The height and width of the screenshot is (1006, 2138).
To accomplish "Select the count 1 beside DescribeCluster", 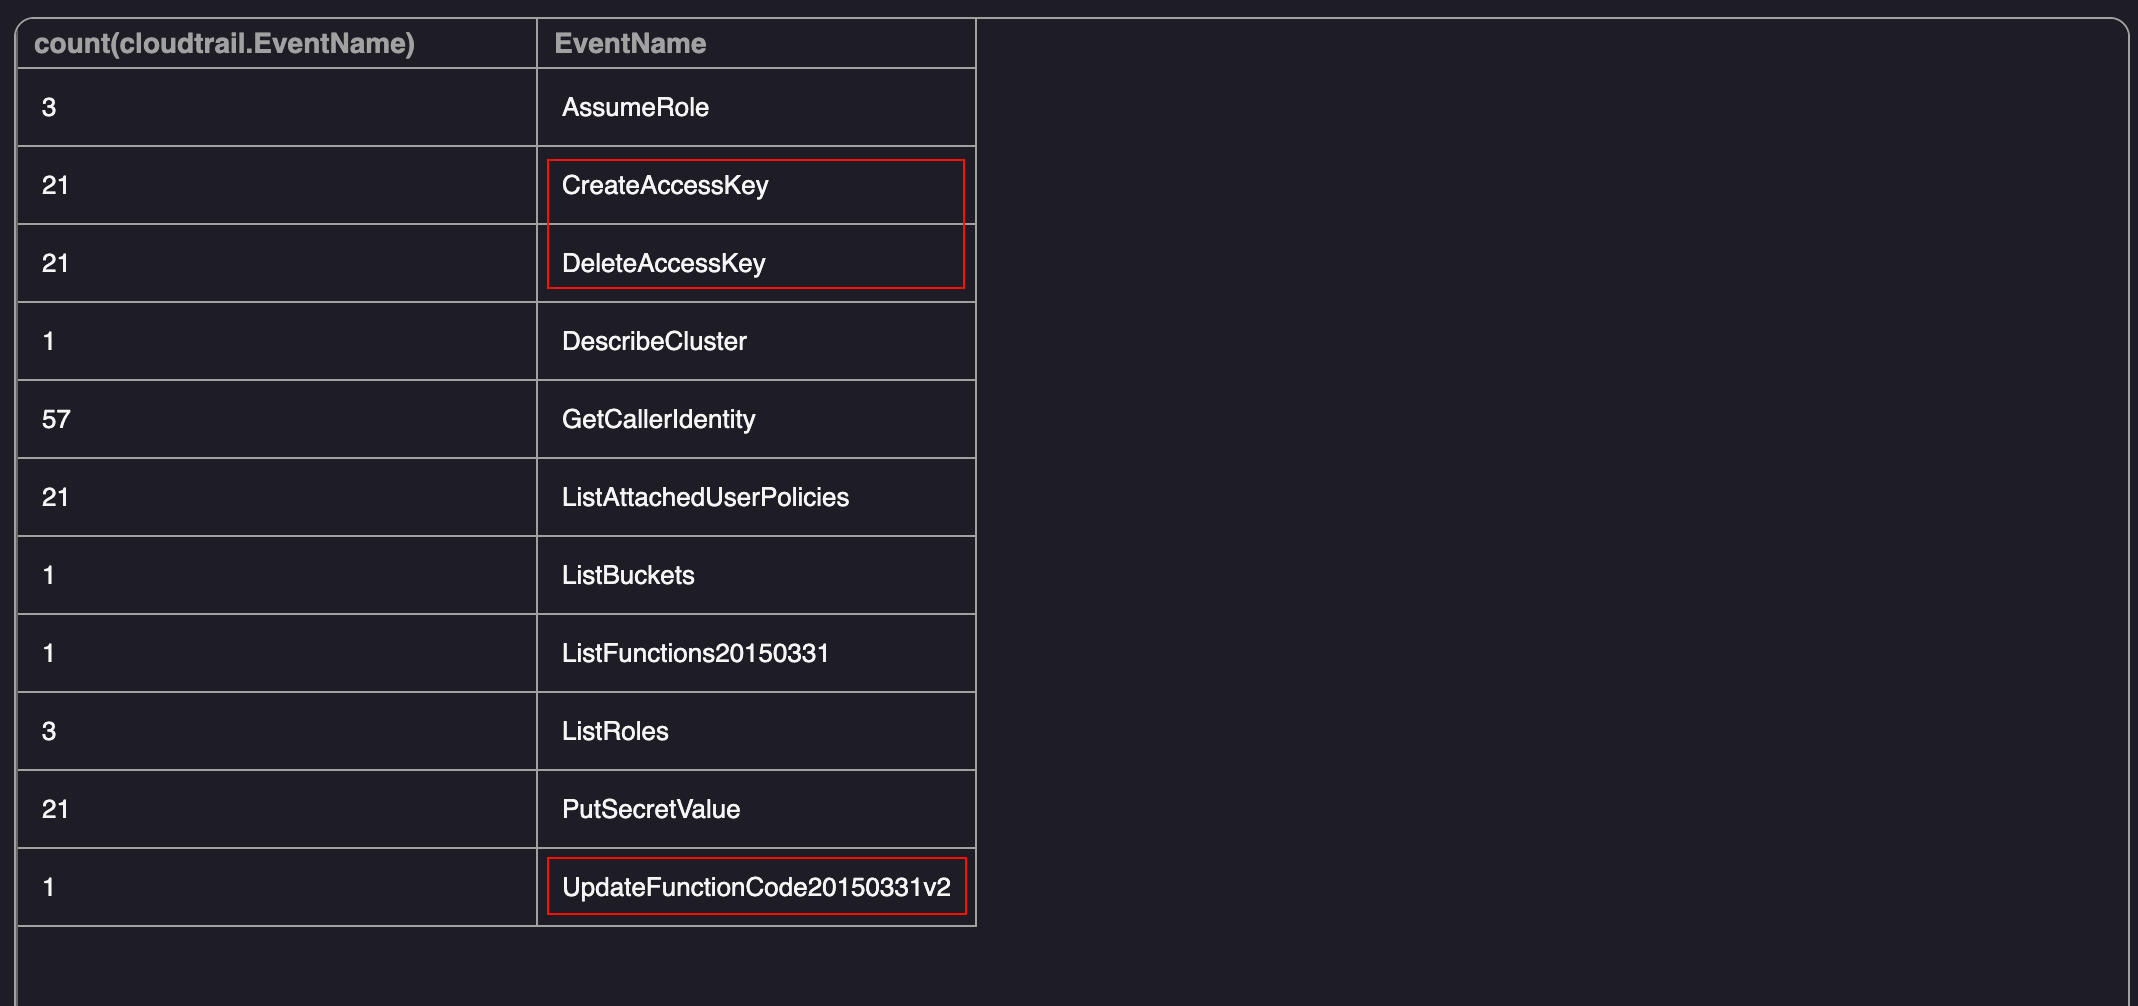I will [x=48, y=342].
